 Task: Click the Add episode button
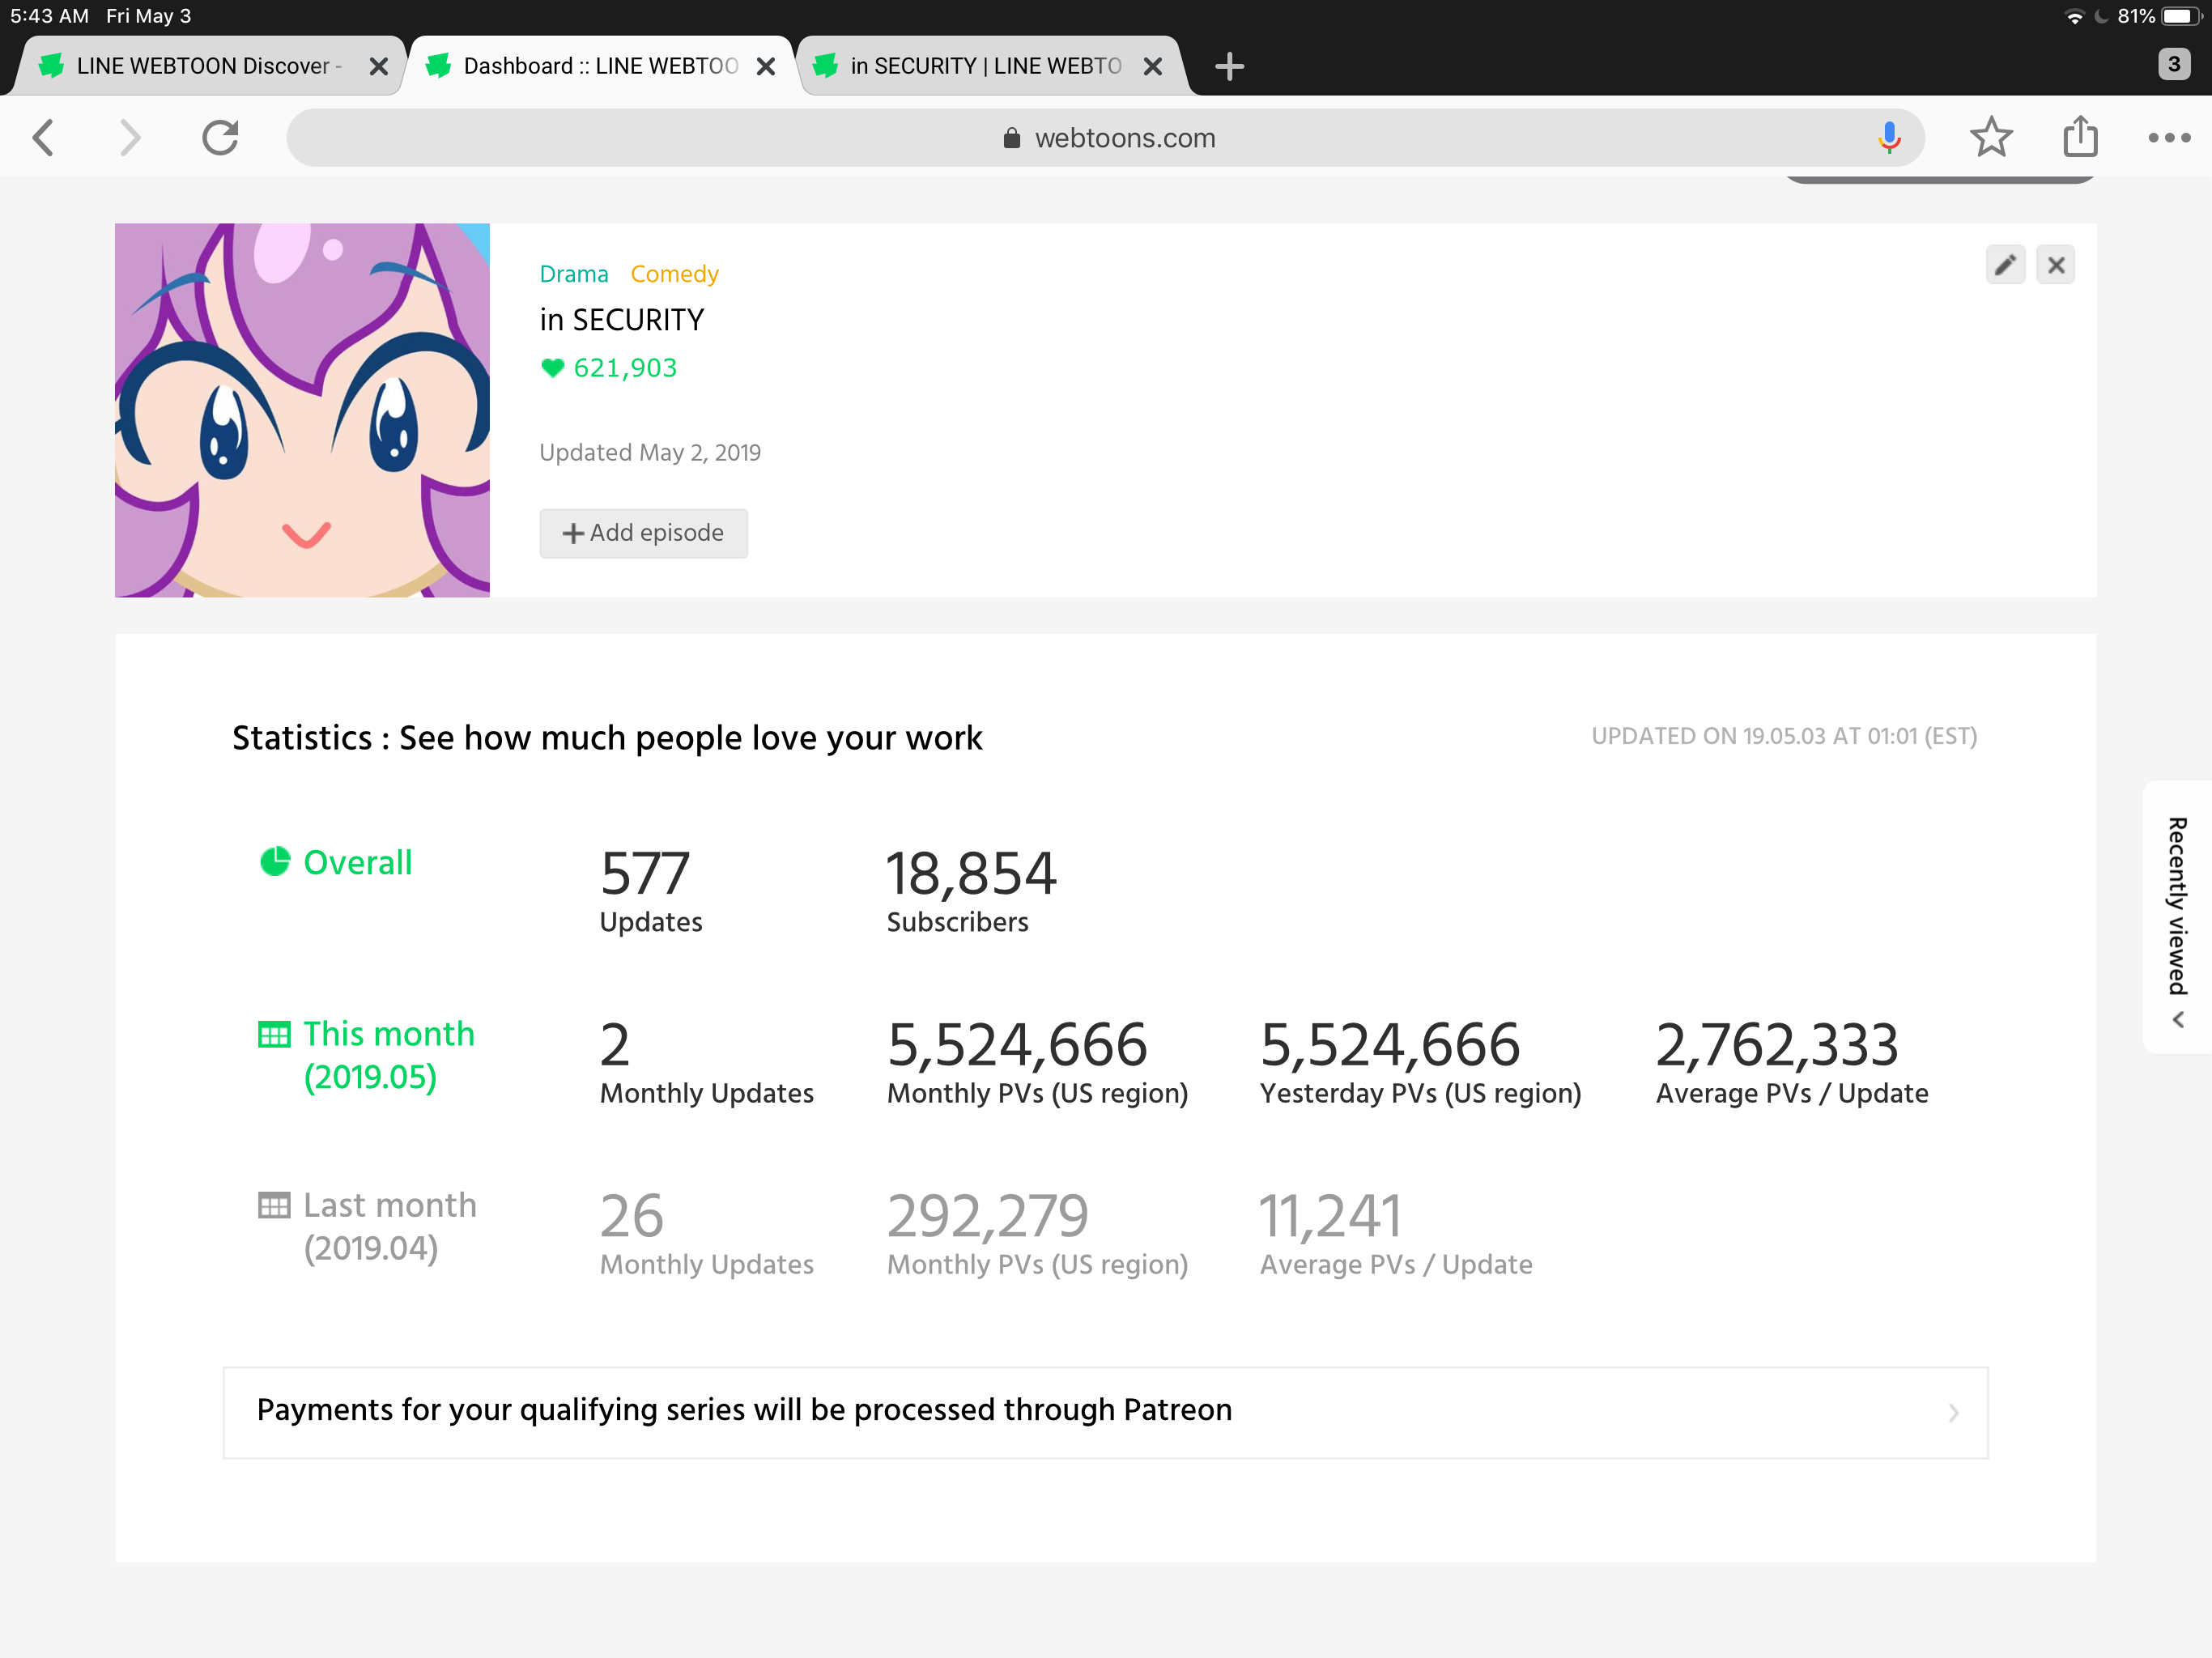click(643, 533)
